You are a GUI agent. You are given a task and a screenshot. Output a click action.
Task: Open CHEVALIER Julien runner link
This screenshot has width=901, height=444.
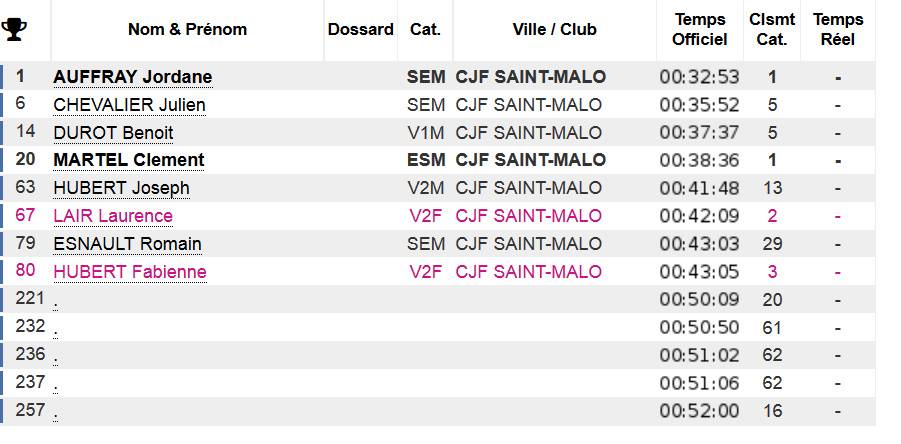click(129, 105)
